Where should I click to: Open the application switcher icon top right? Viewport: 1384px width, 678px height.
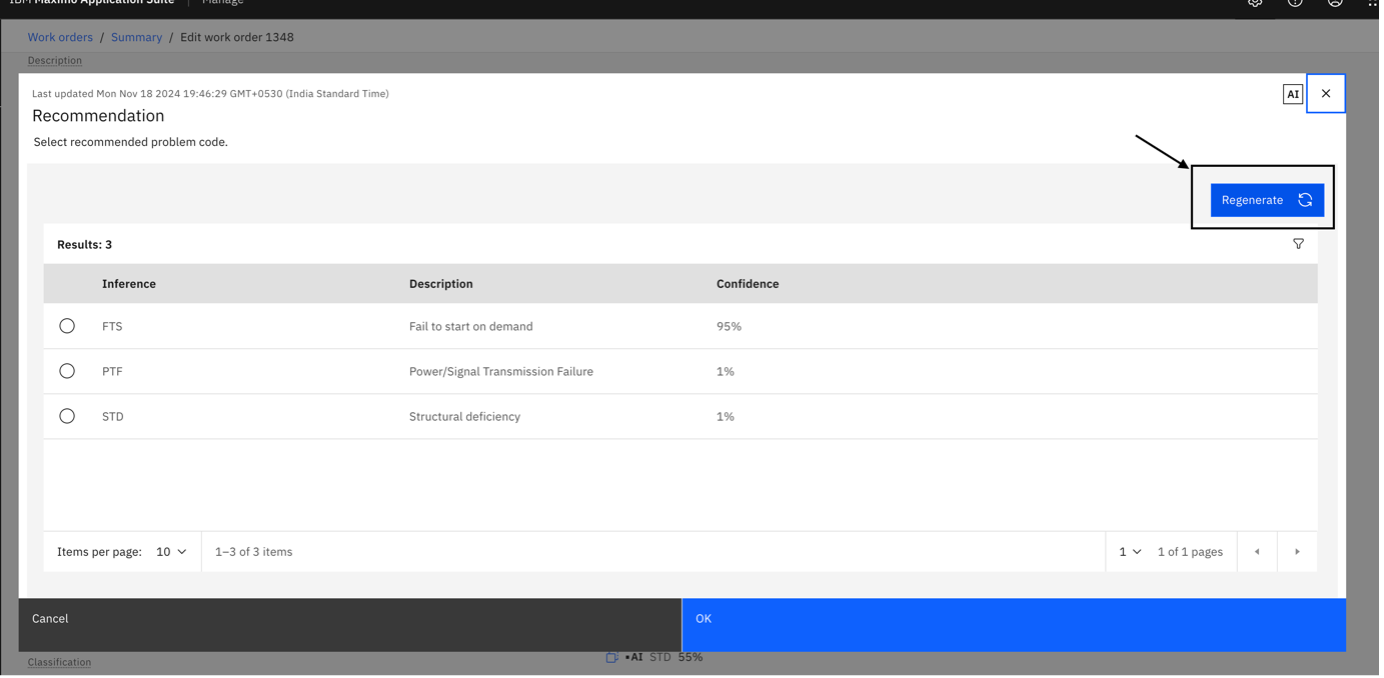tap(1372, 5)
